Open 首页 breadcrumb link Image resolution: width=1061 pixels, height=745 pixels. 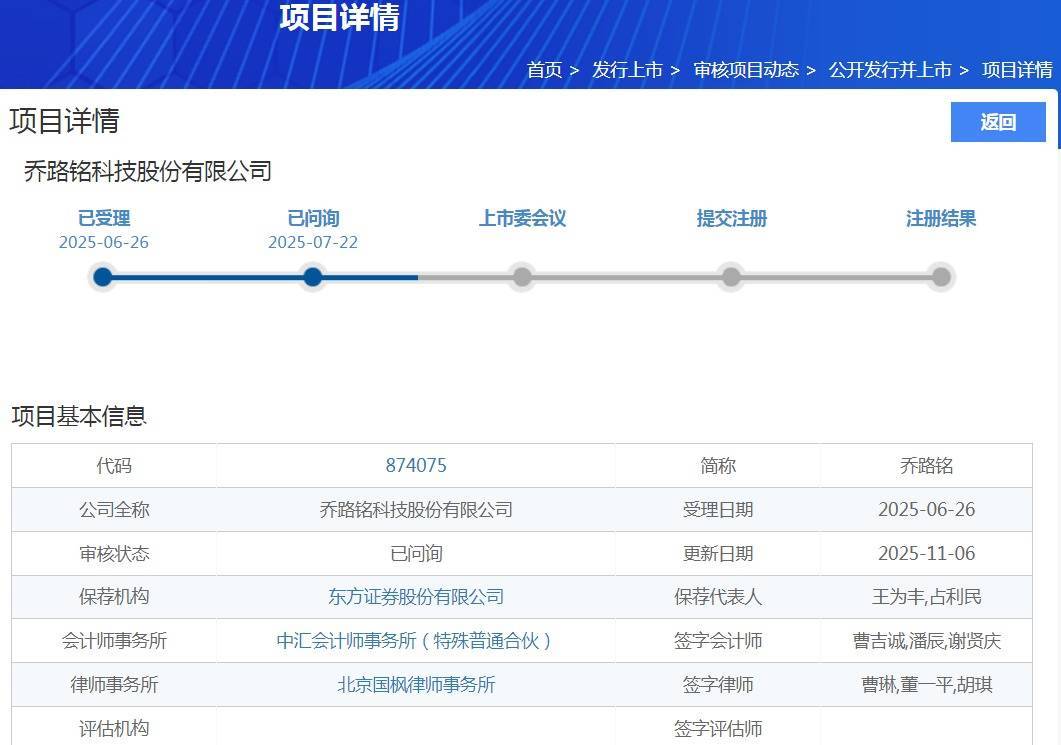click(x=544, y=70)
